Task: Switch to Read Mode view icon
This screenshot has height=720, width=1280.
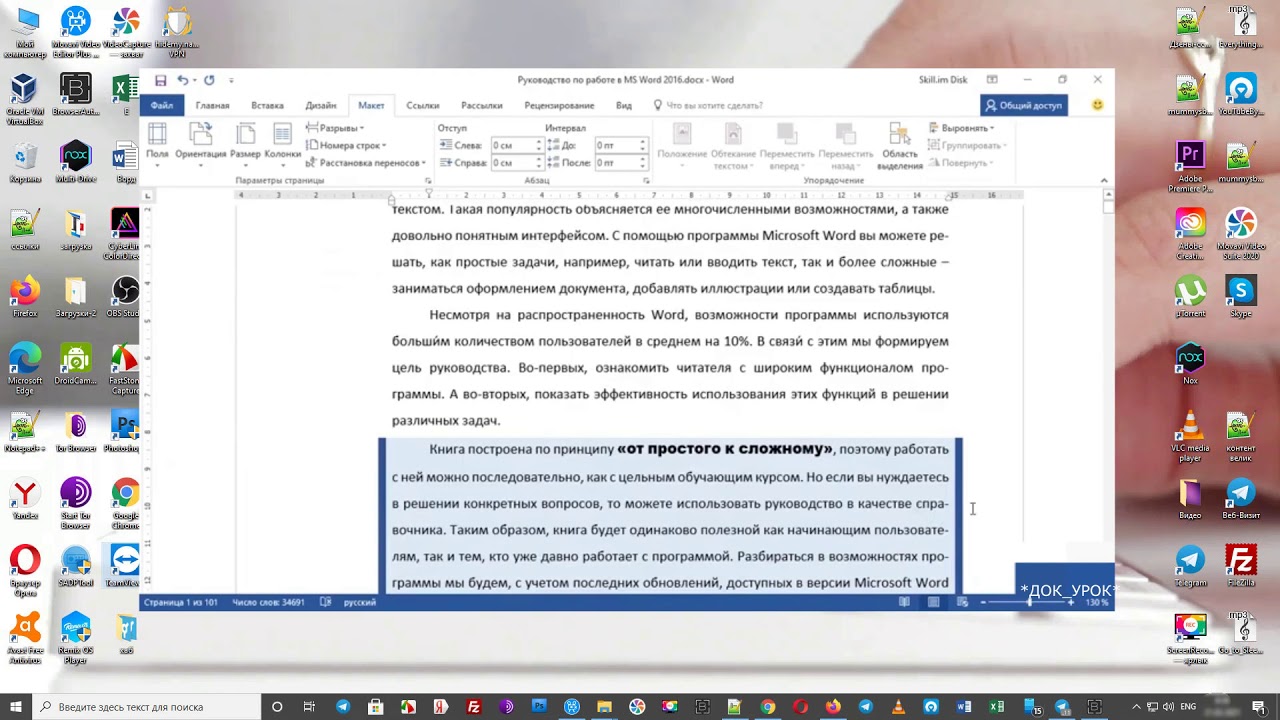Action: click(x=904, y=602)
